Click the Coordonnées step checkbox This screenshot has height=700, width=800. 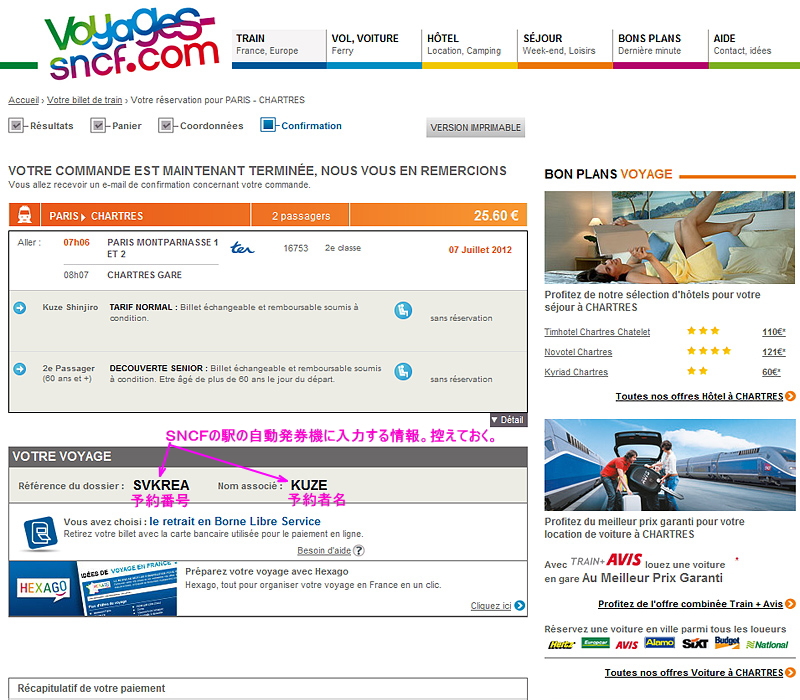165,126
